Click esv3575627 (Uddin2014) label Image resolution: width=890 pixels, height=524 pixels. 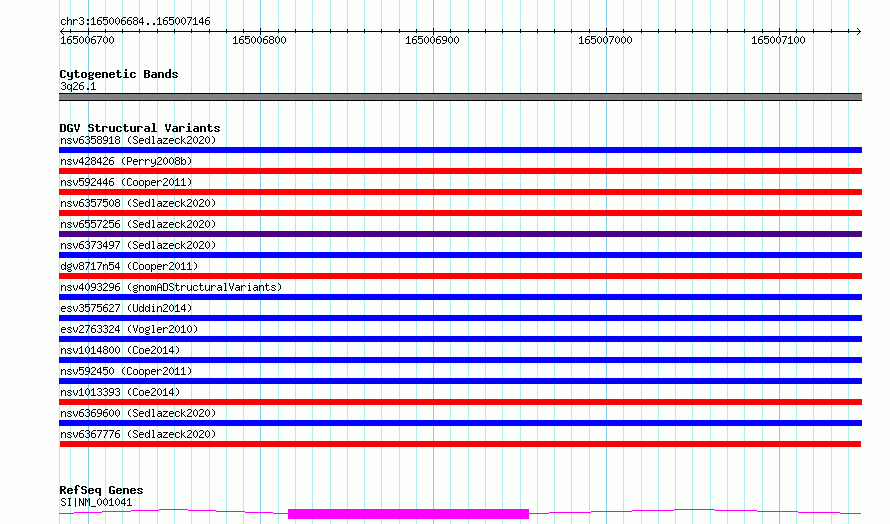click(126, 308)
